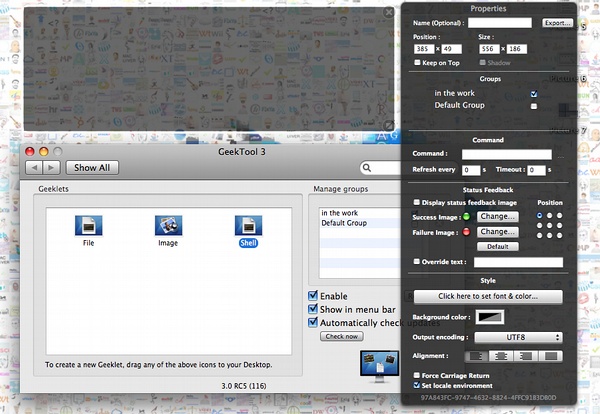Toggle the Shadow checkbox

483,62
